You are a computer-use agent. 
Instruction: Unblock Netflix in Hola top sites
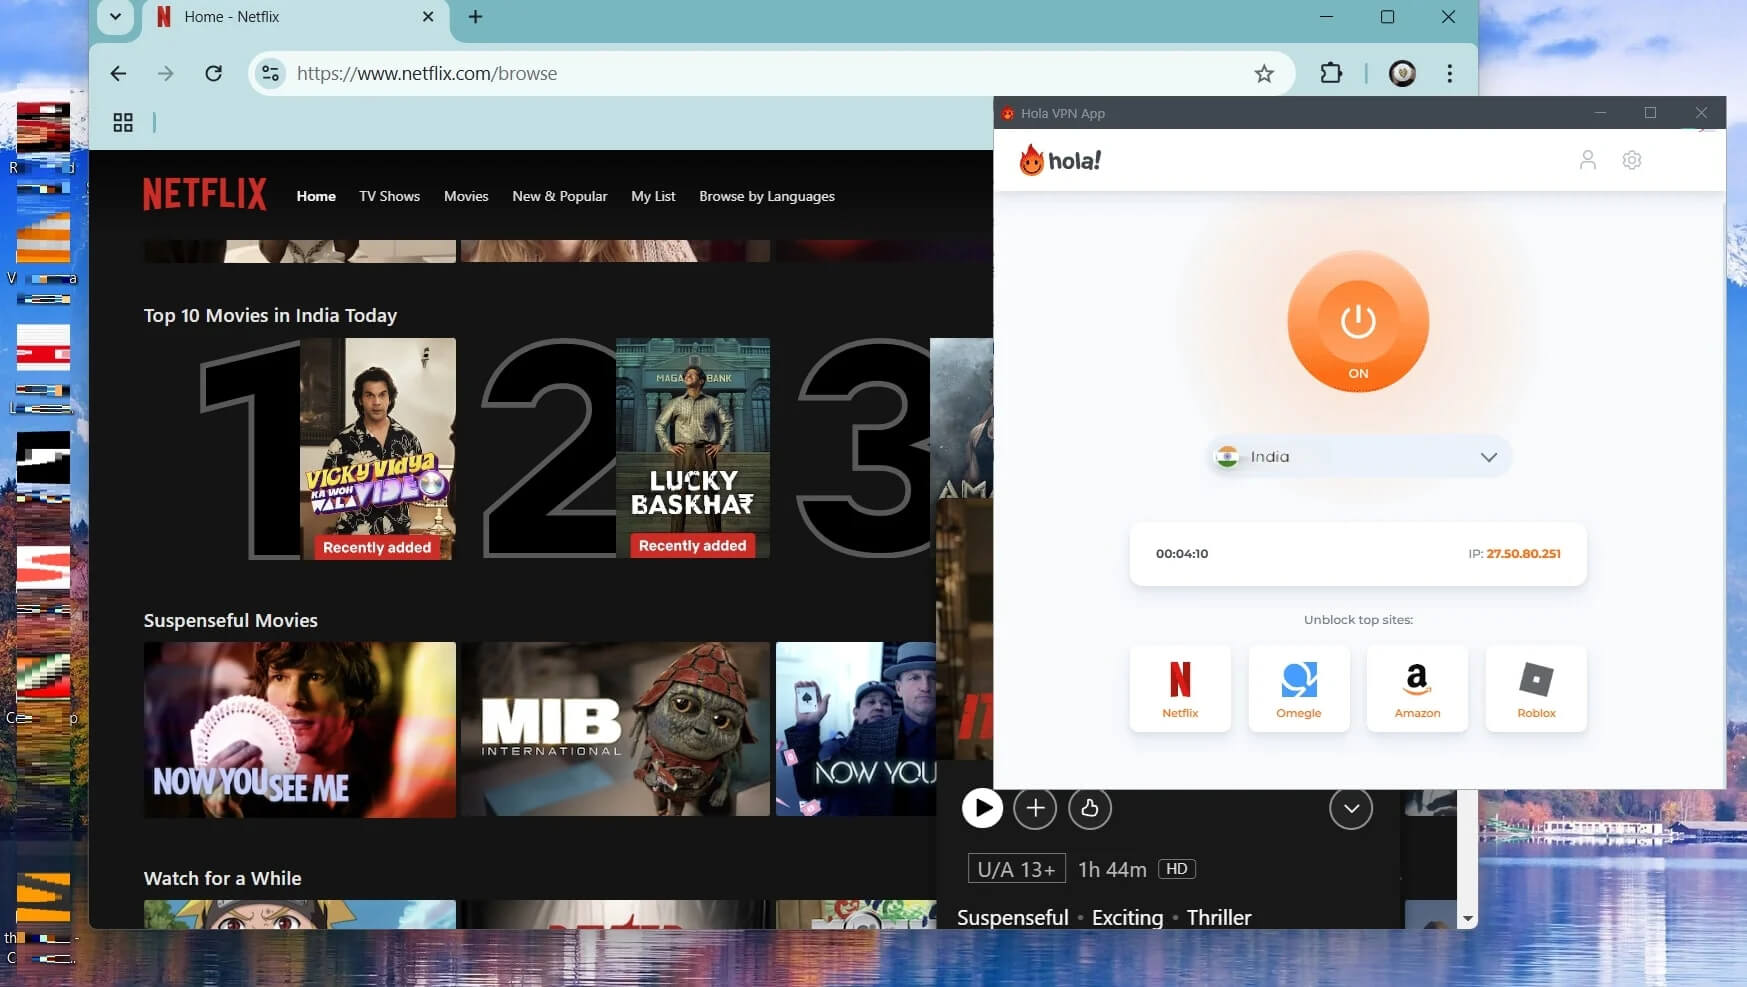click(x=1180, y=689)
